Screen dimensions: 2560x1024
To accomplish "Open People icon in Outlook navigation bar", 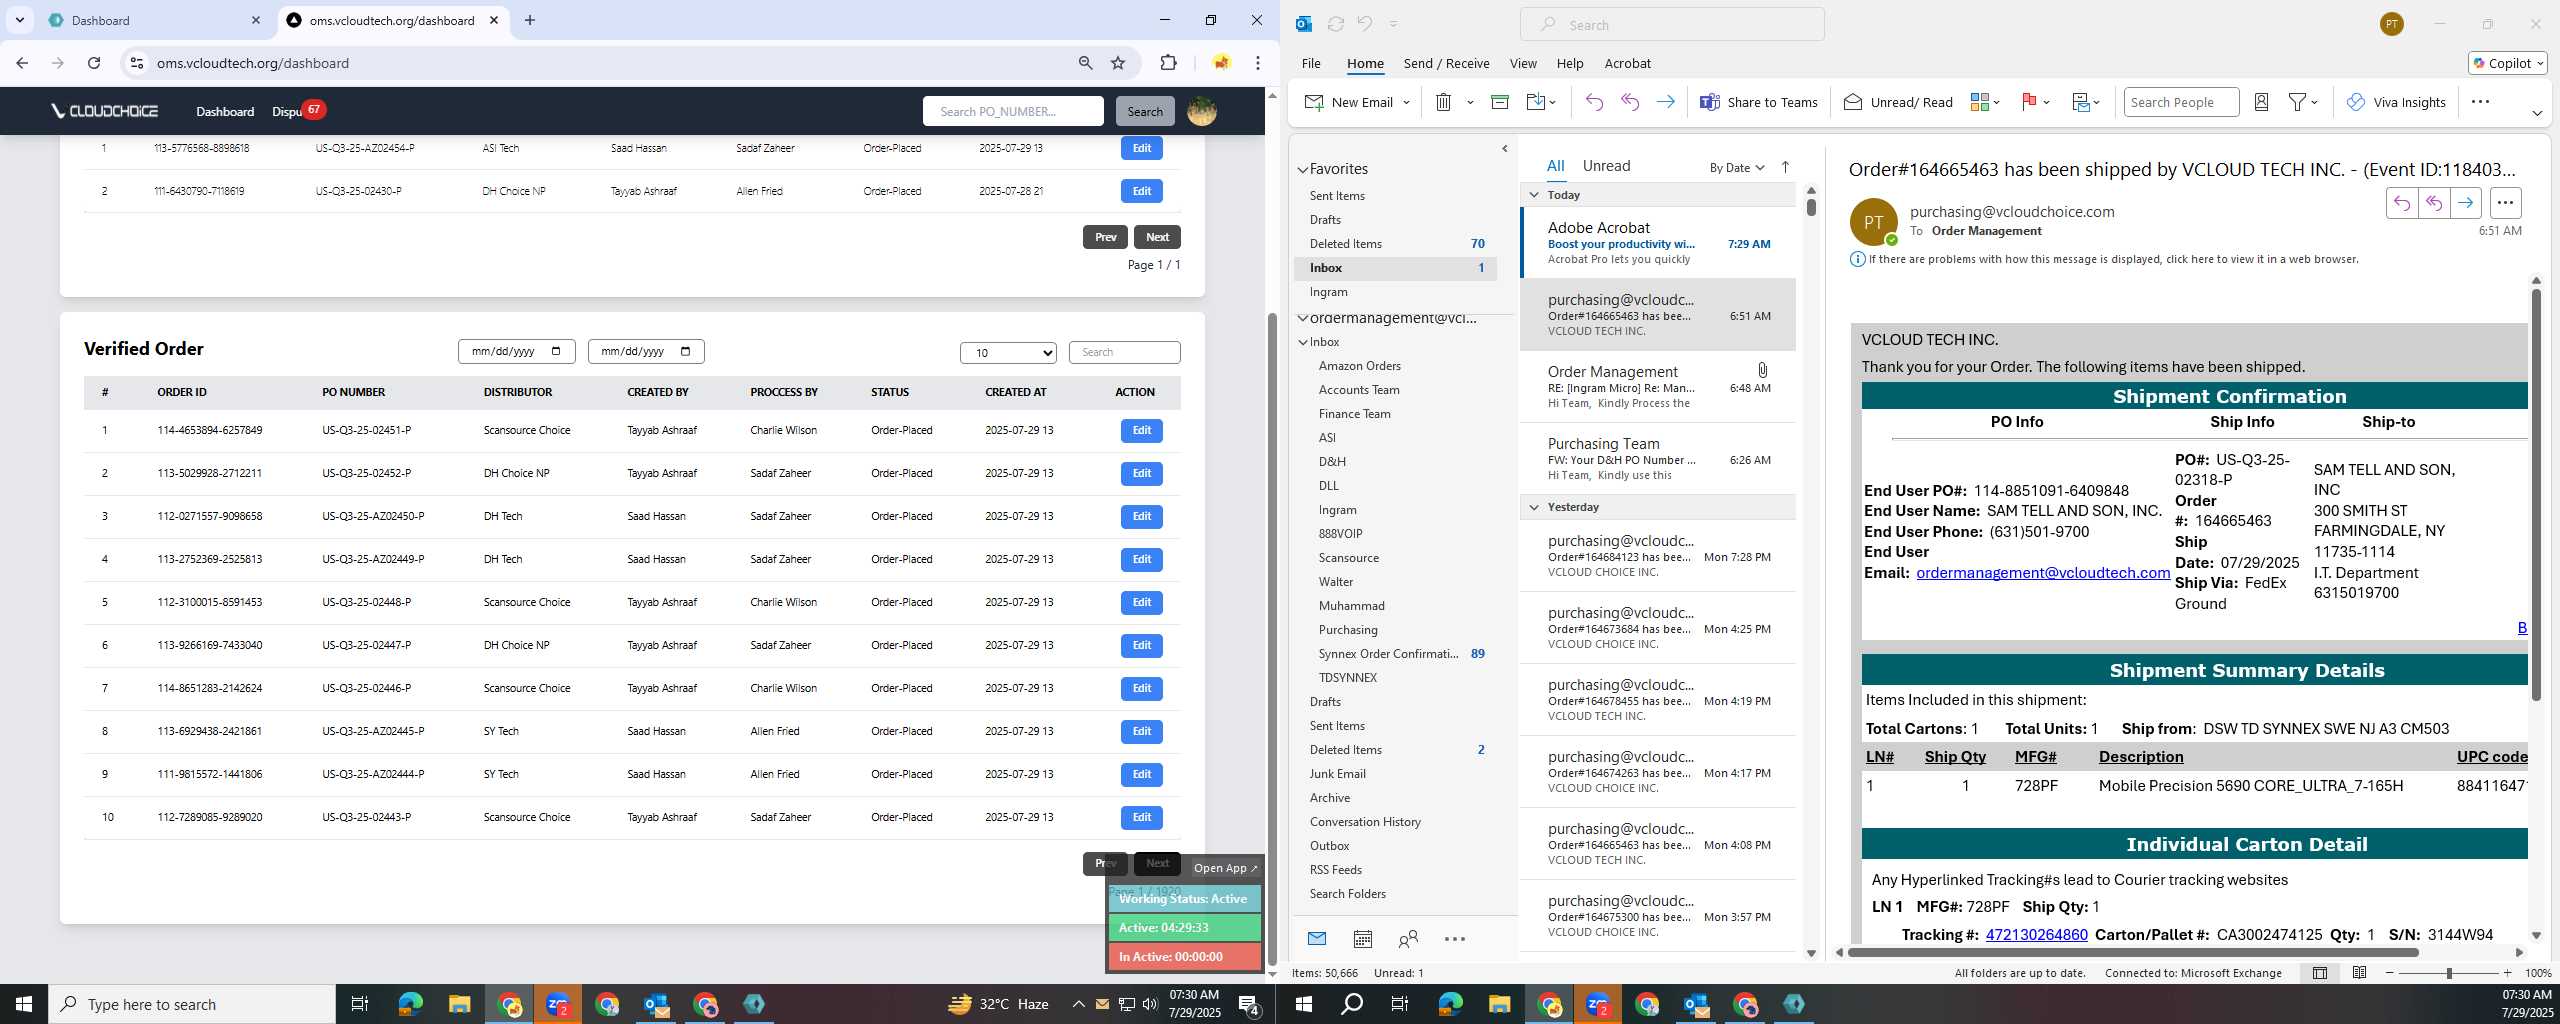I will pyautogui.click(x=1408, y=939).
